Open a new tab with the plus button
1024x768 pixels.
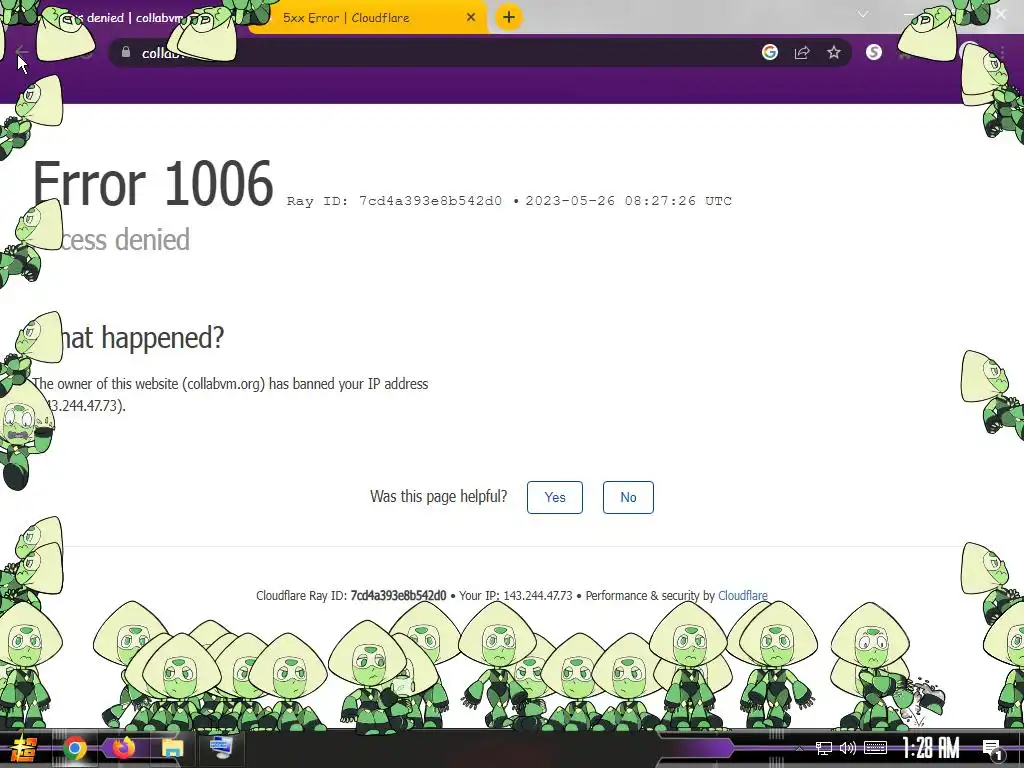(509, 17)
